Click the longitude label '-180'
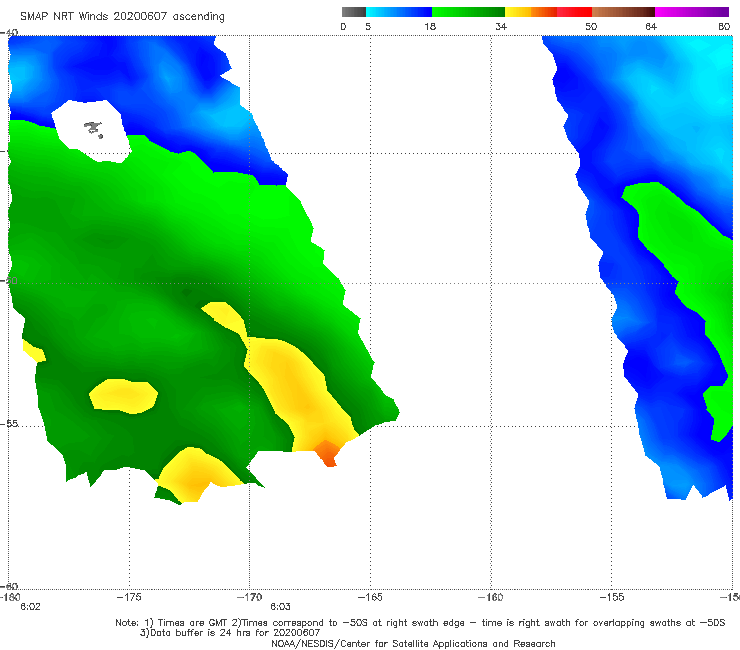740x650 pixels. pos(10,597)
